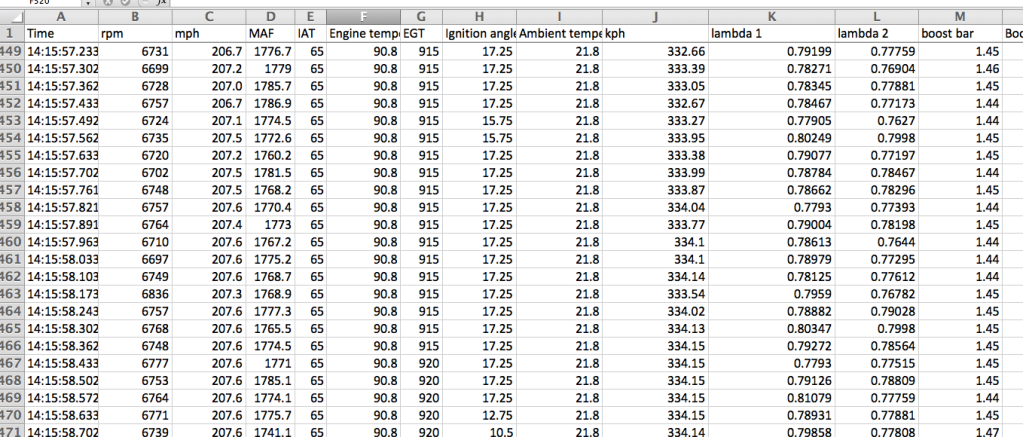Select lambda 2 cell 0.7627

[877, 121]
